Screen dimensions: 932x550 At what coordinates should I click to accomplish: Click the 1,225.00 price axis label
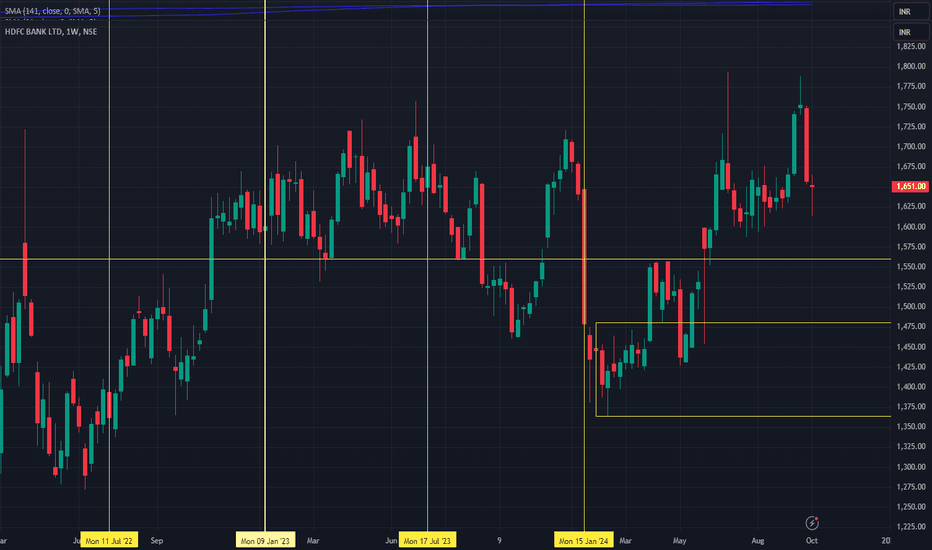[911, 526]
